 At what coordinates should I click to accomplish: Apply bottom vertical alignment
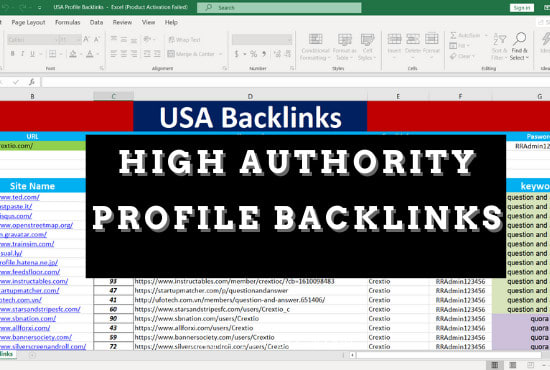pos(134,39)
